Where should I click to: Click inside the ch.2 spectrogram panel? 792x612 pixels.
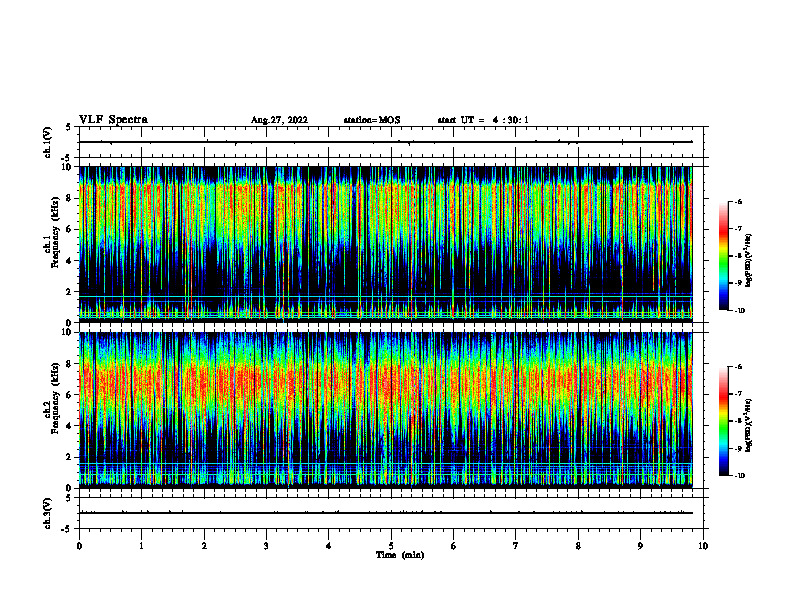coord(385,410)
